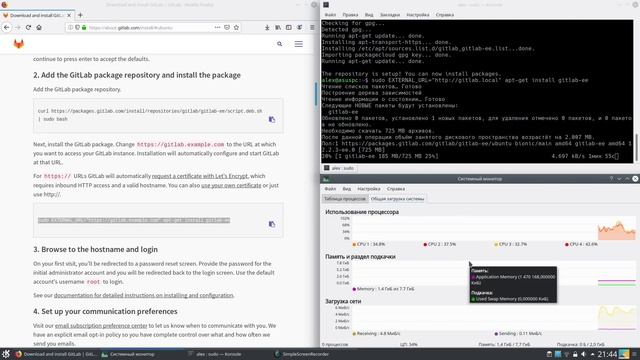Image resolution: width=640 pixels, height=360 pixels.
Task: Click 'Memory: 1,4 ГиБ' legend label
Action: point(384,289)
